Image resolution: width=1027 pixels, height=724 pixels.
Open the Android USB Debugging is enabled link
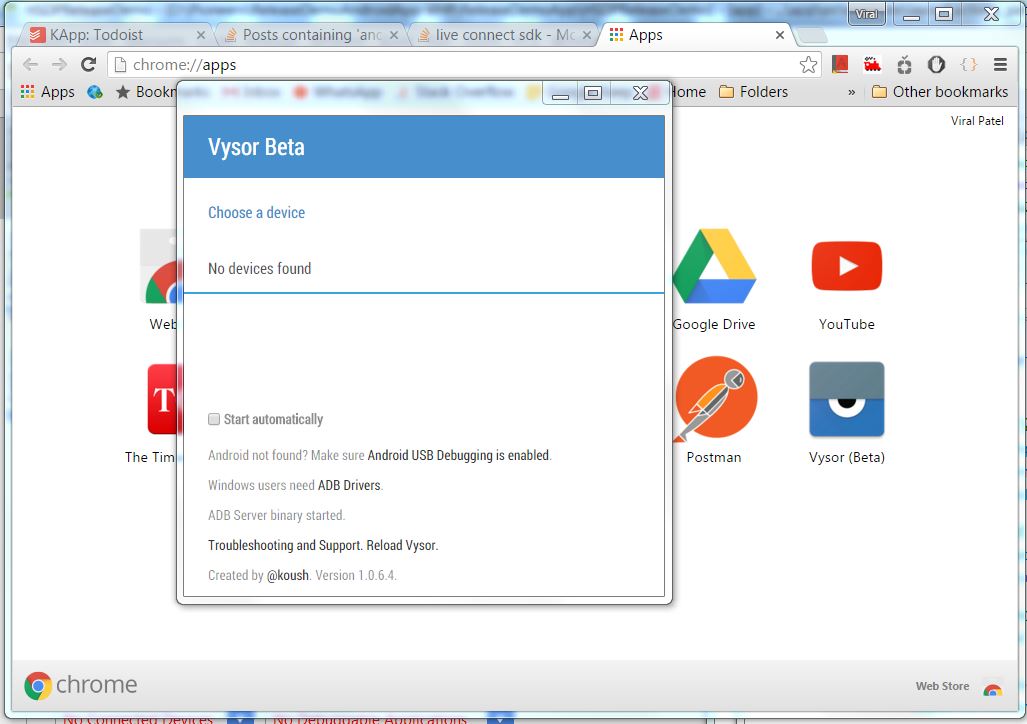459,455
